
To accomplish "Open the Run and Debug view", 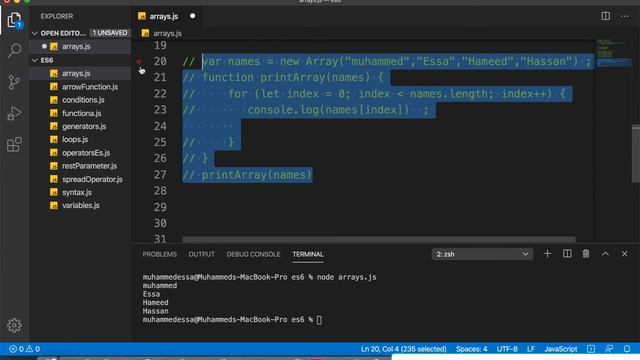I will coord(14,113).
